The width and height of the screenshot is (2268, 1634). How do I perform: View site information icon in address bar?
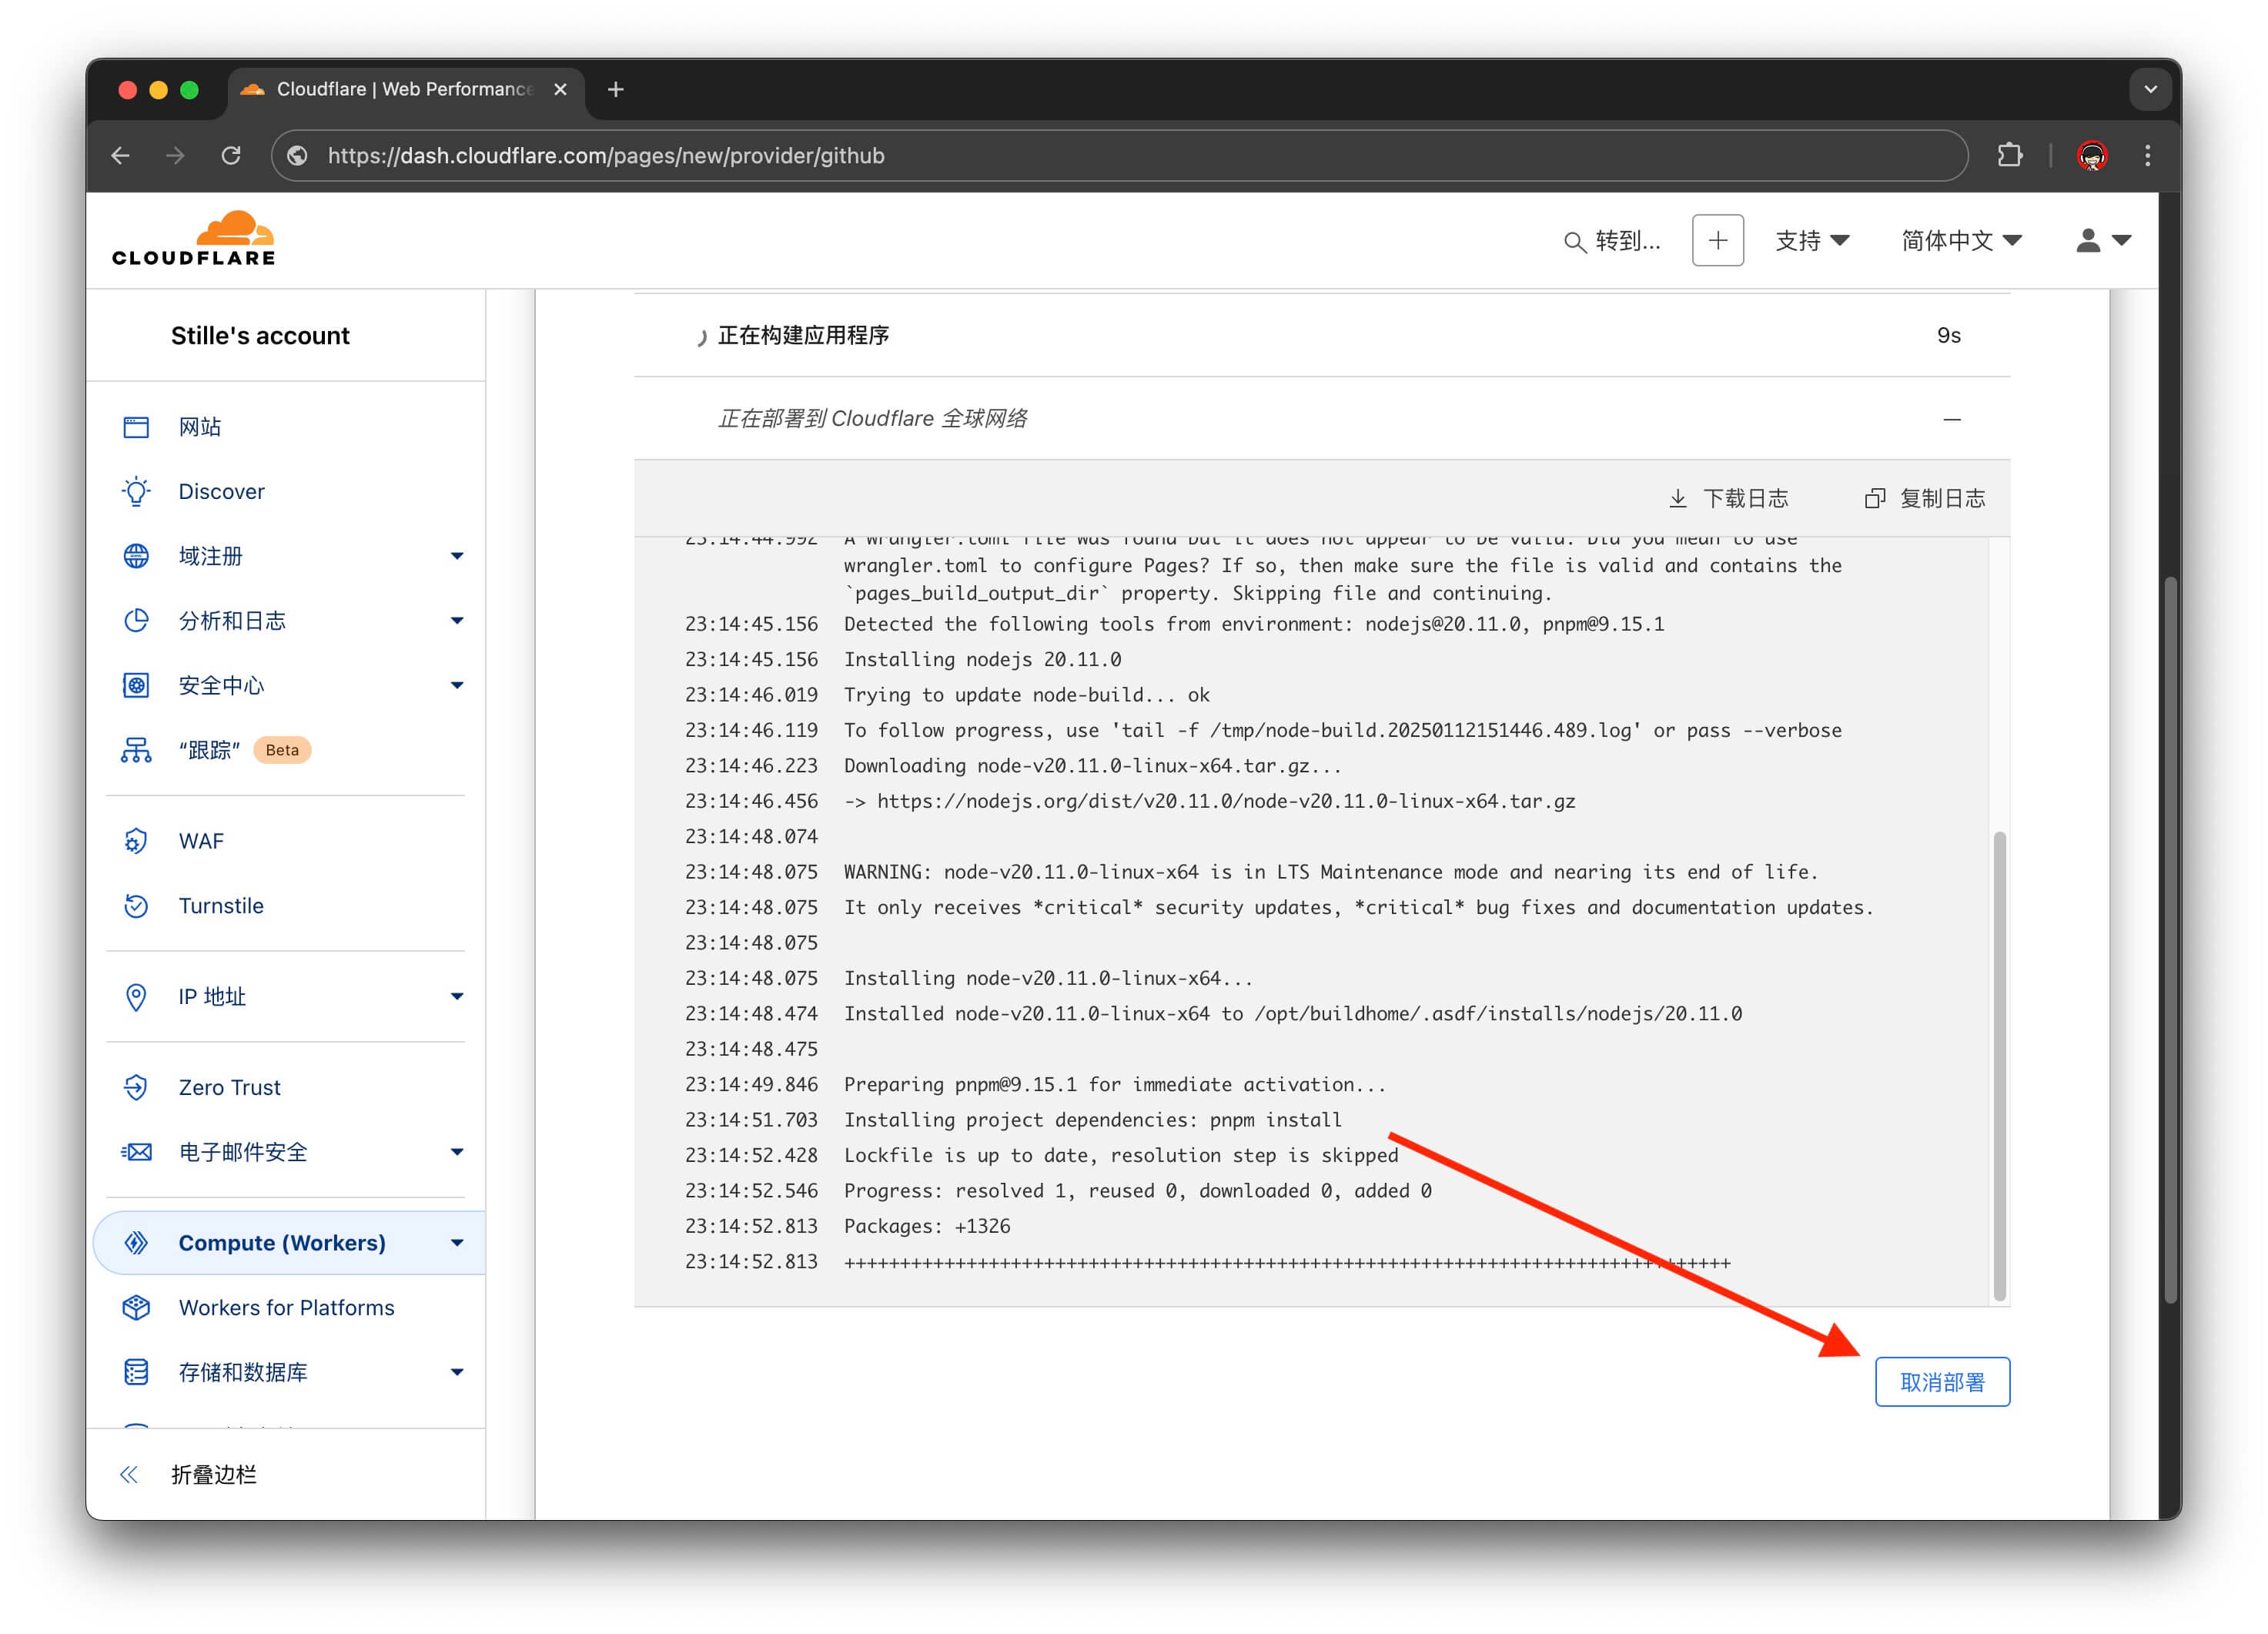tap(298, 155)
